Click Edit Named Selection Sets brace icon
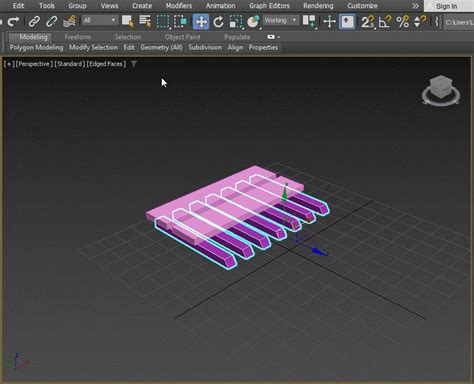 click(436, 22)
